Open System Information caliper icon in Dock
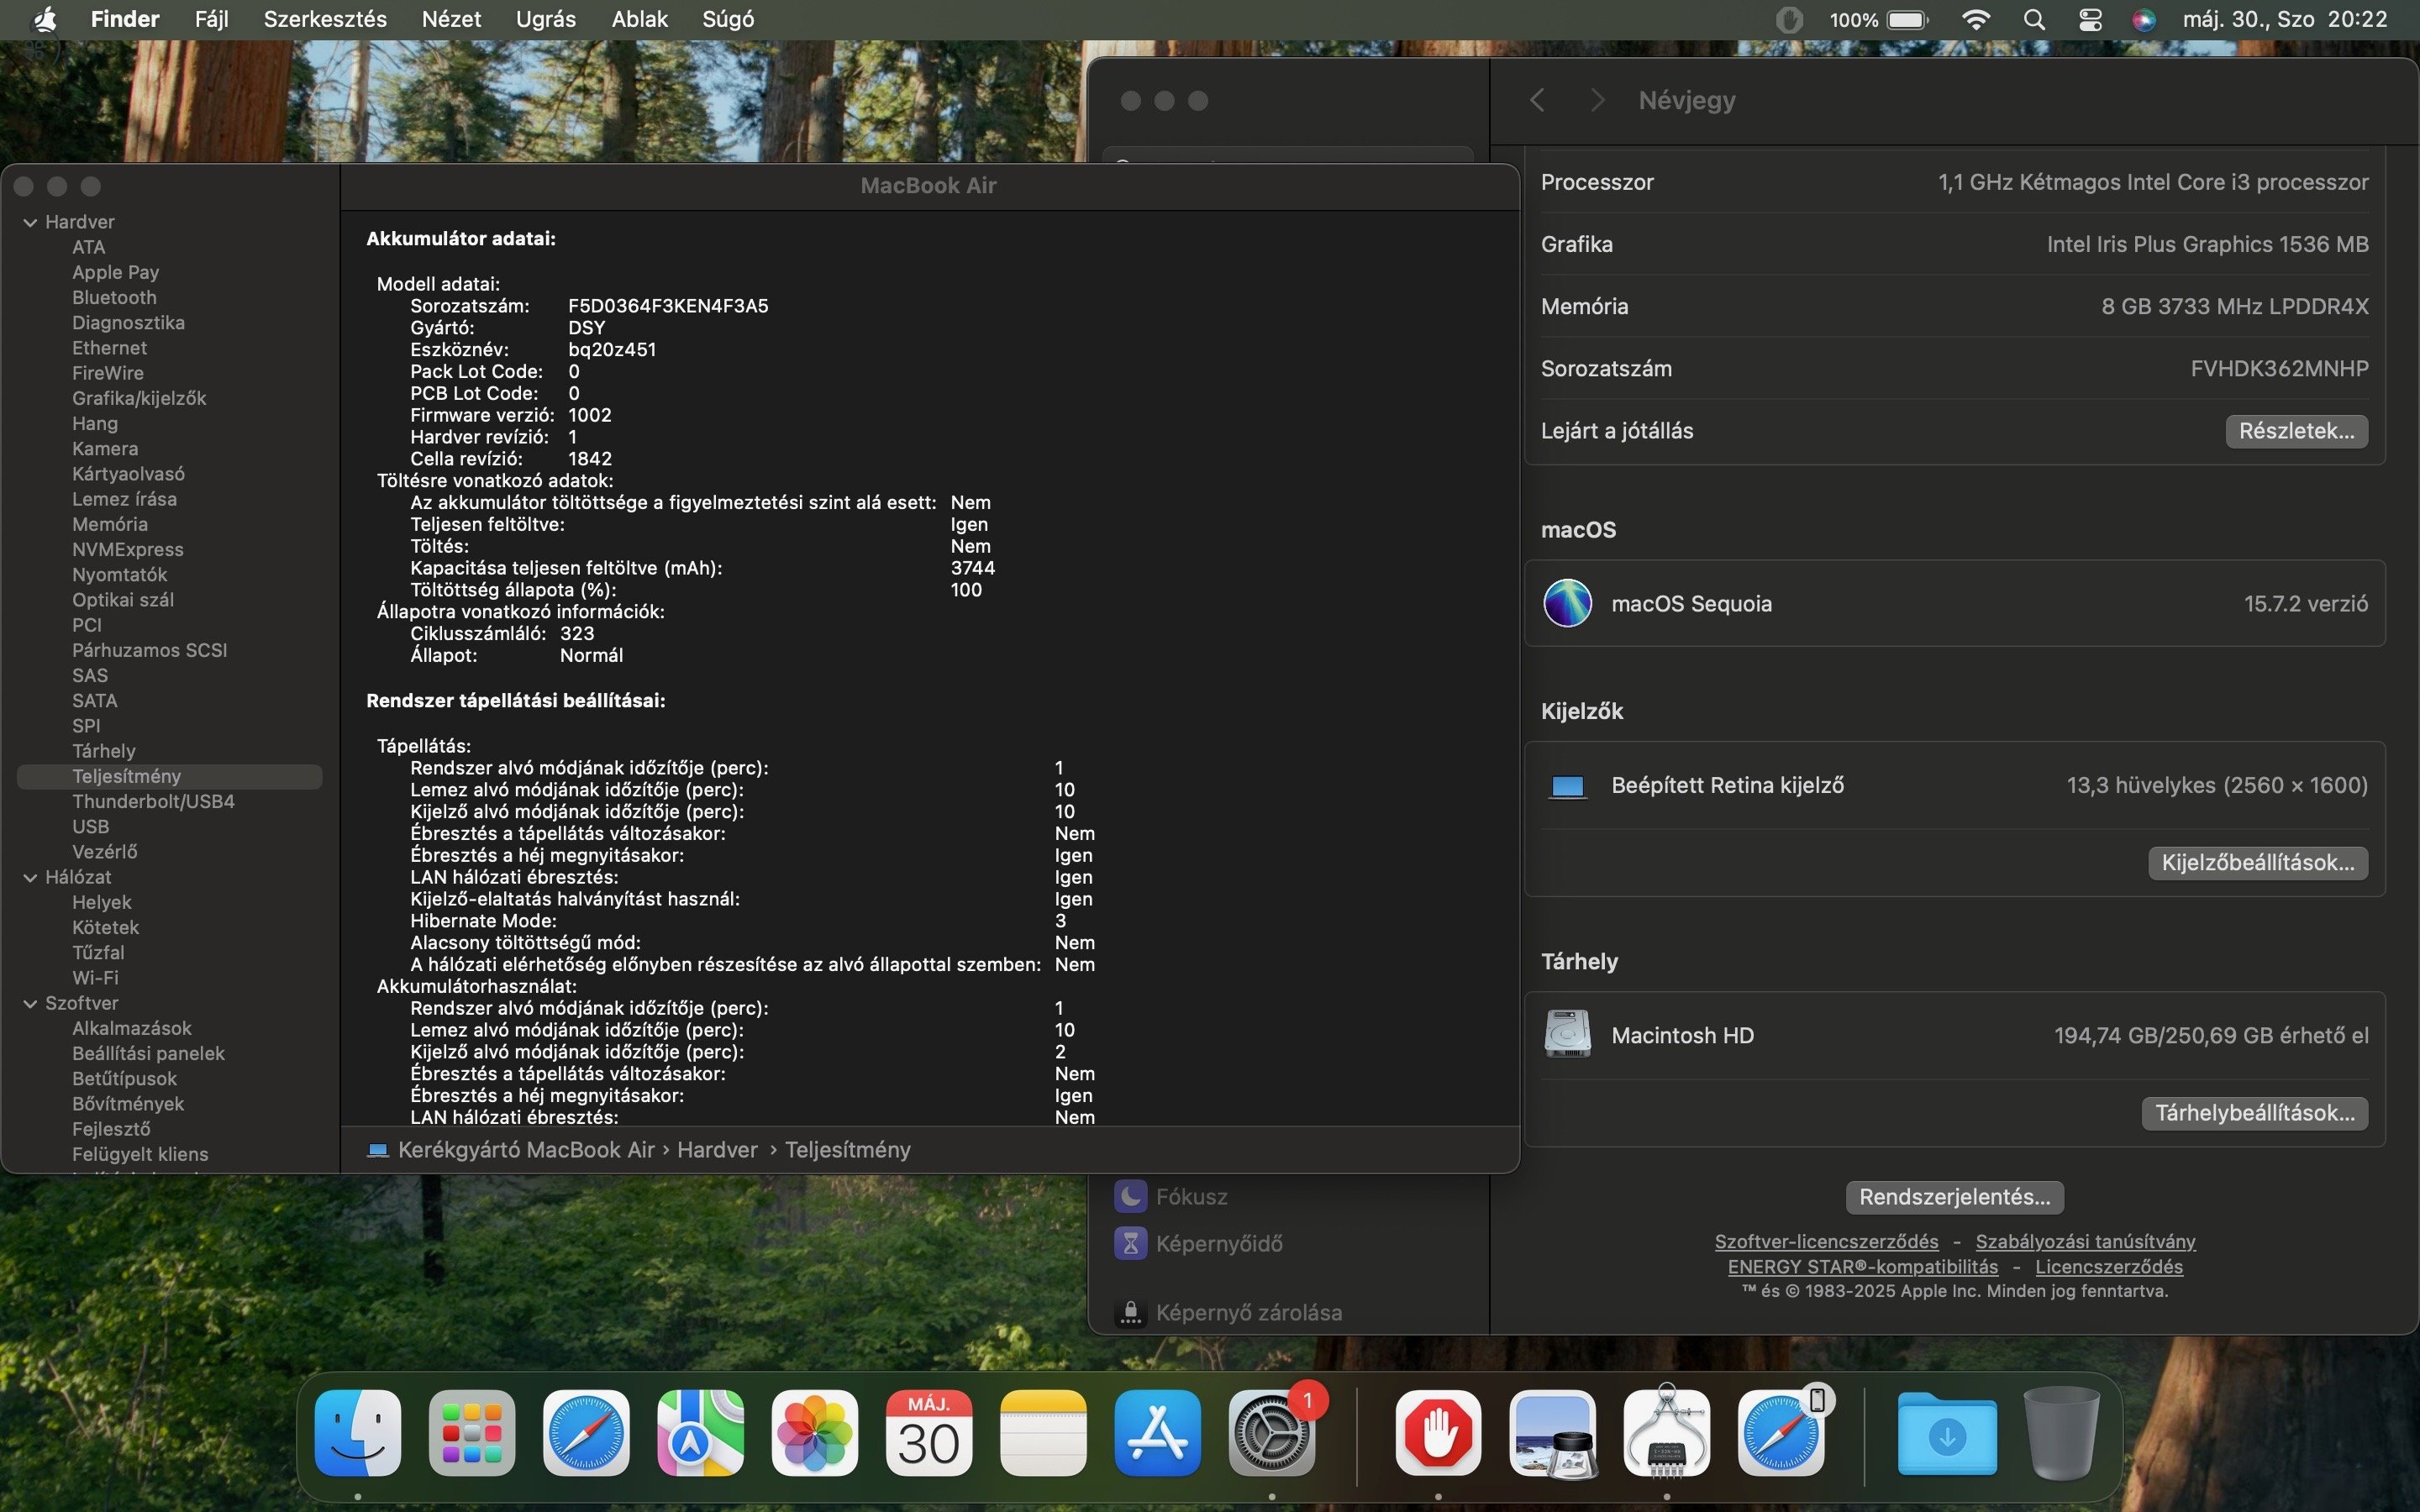The image size is (2420, 1512). click(1667, 1432)
